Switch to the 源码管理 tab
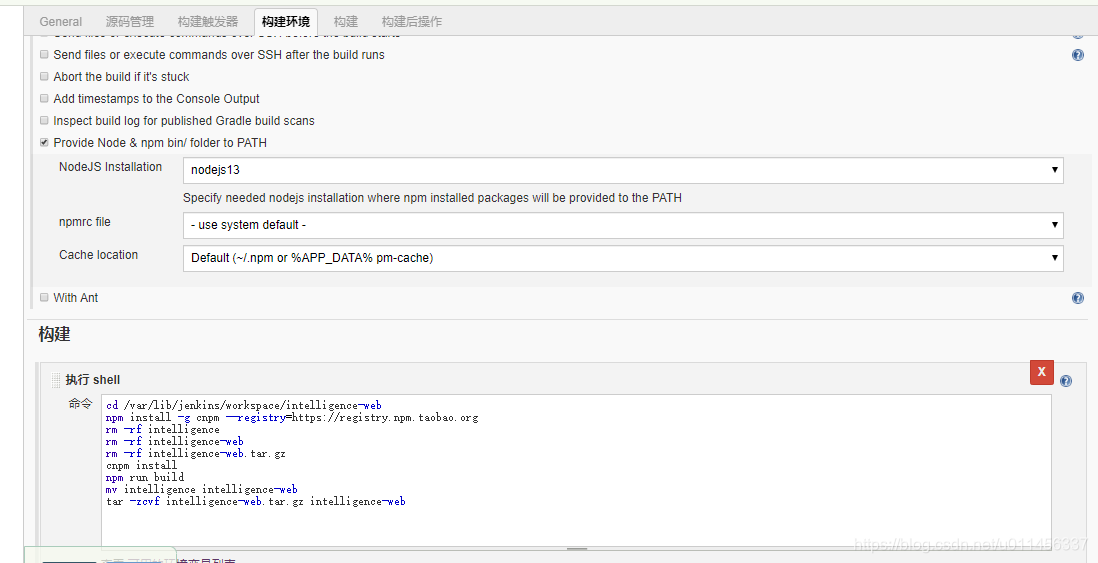 (x=130, y=22)
